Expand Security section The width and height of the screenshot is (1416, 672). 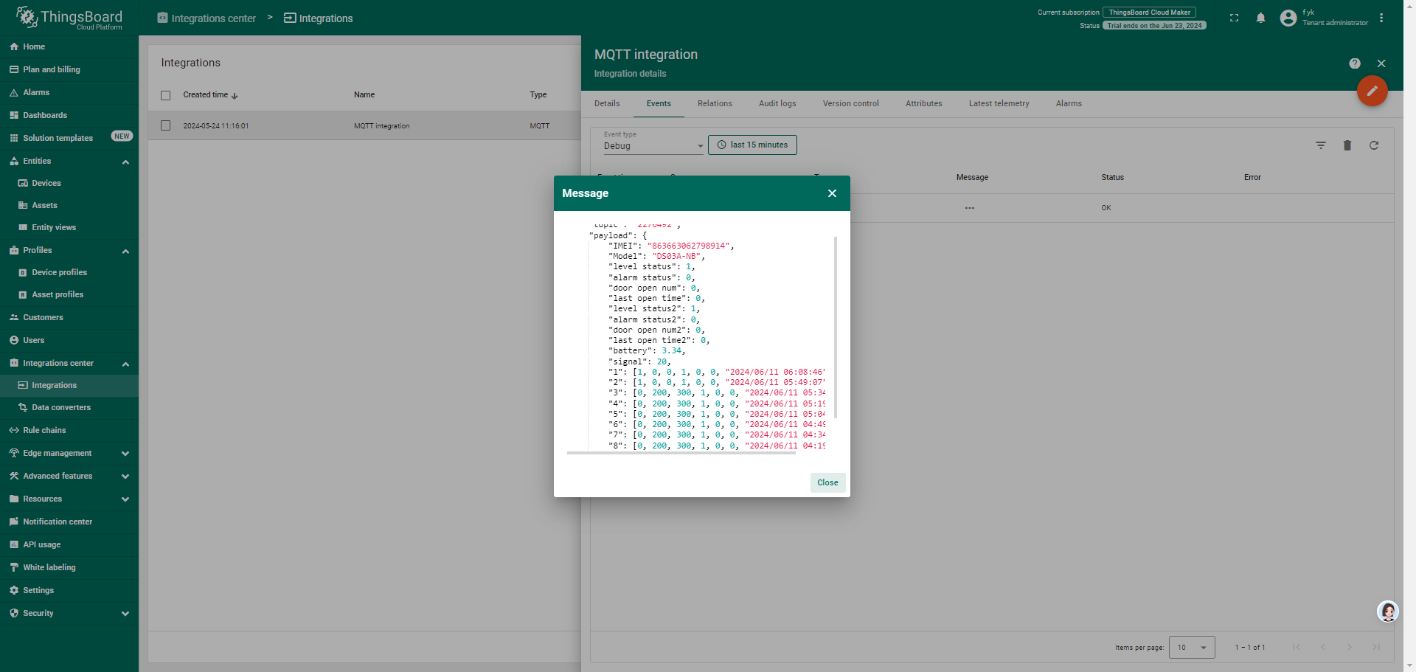click(125, 613)
